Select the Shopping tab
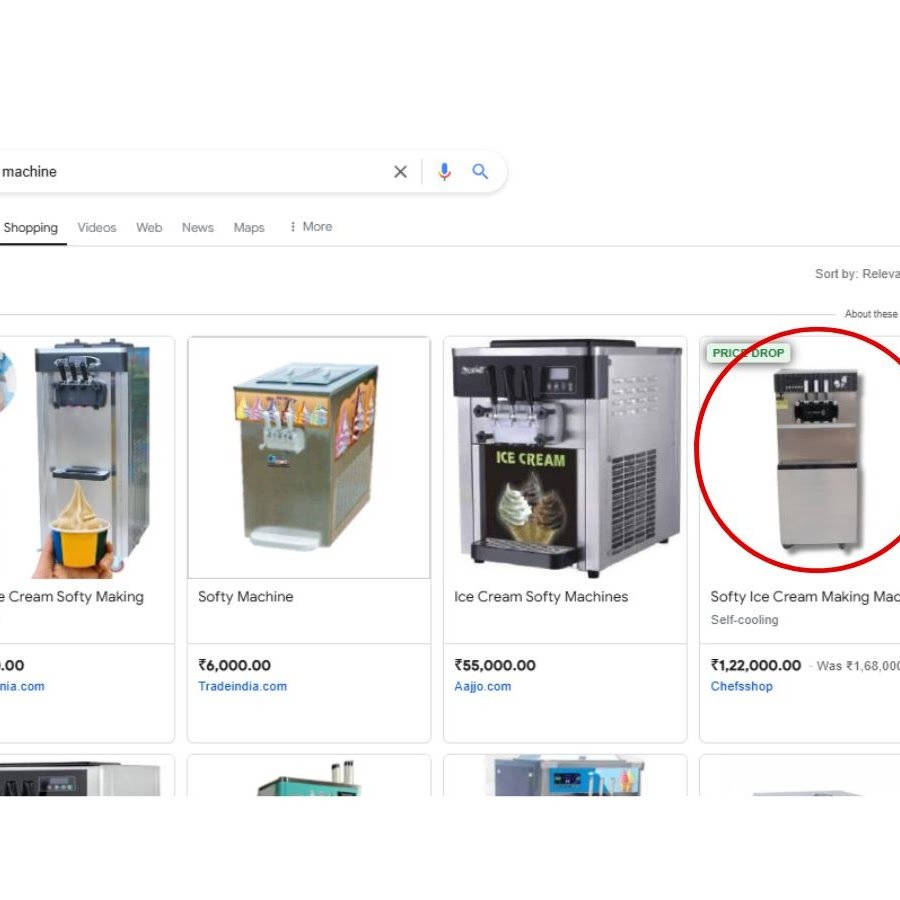Screen dimensions: 900x900 coord(31,227)
